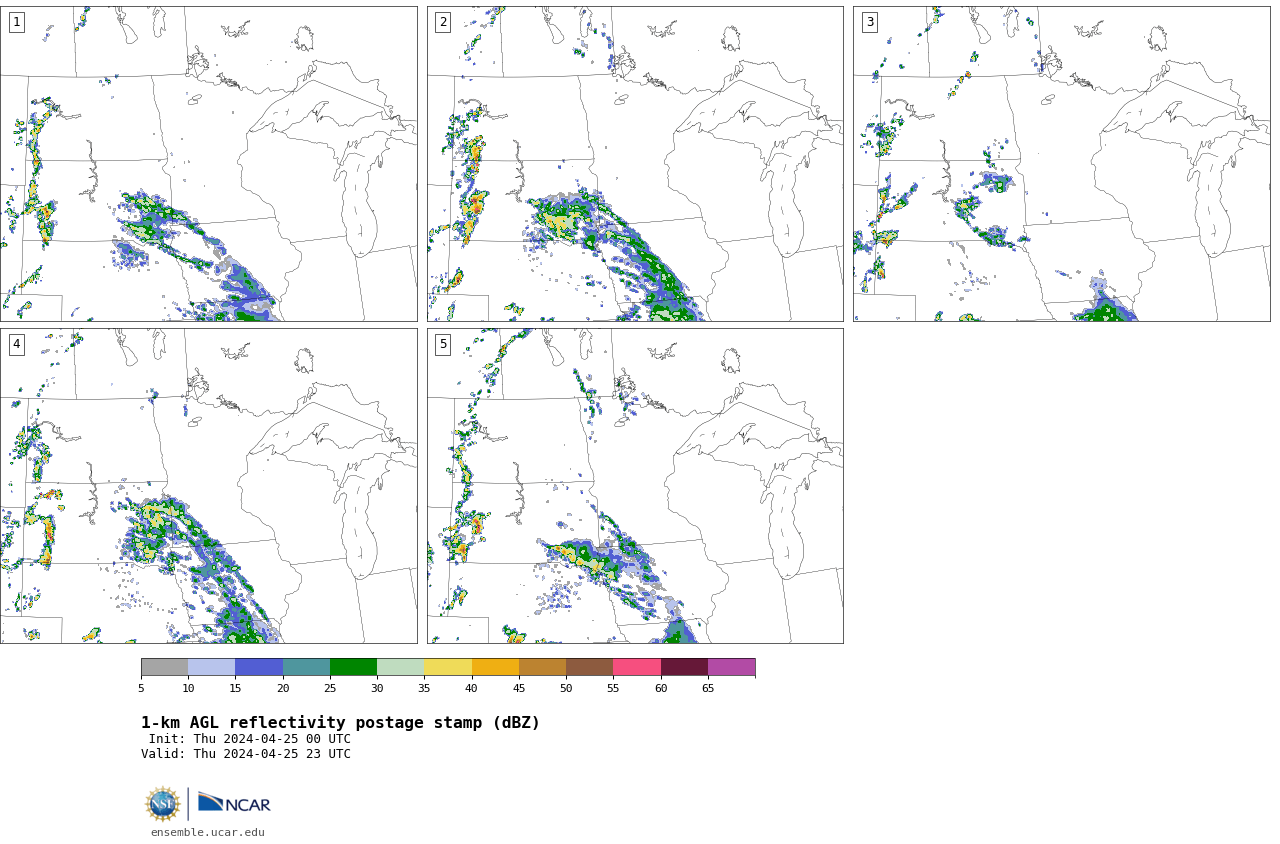Click the colorbar tick label '65'
Viewport: 1280px width, 844px height.
708,688
